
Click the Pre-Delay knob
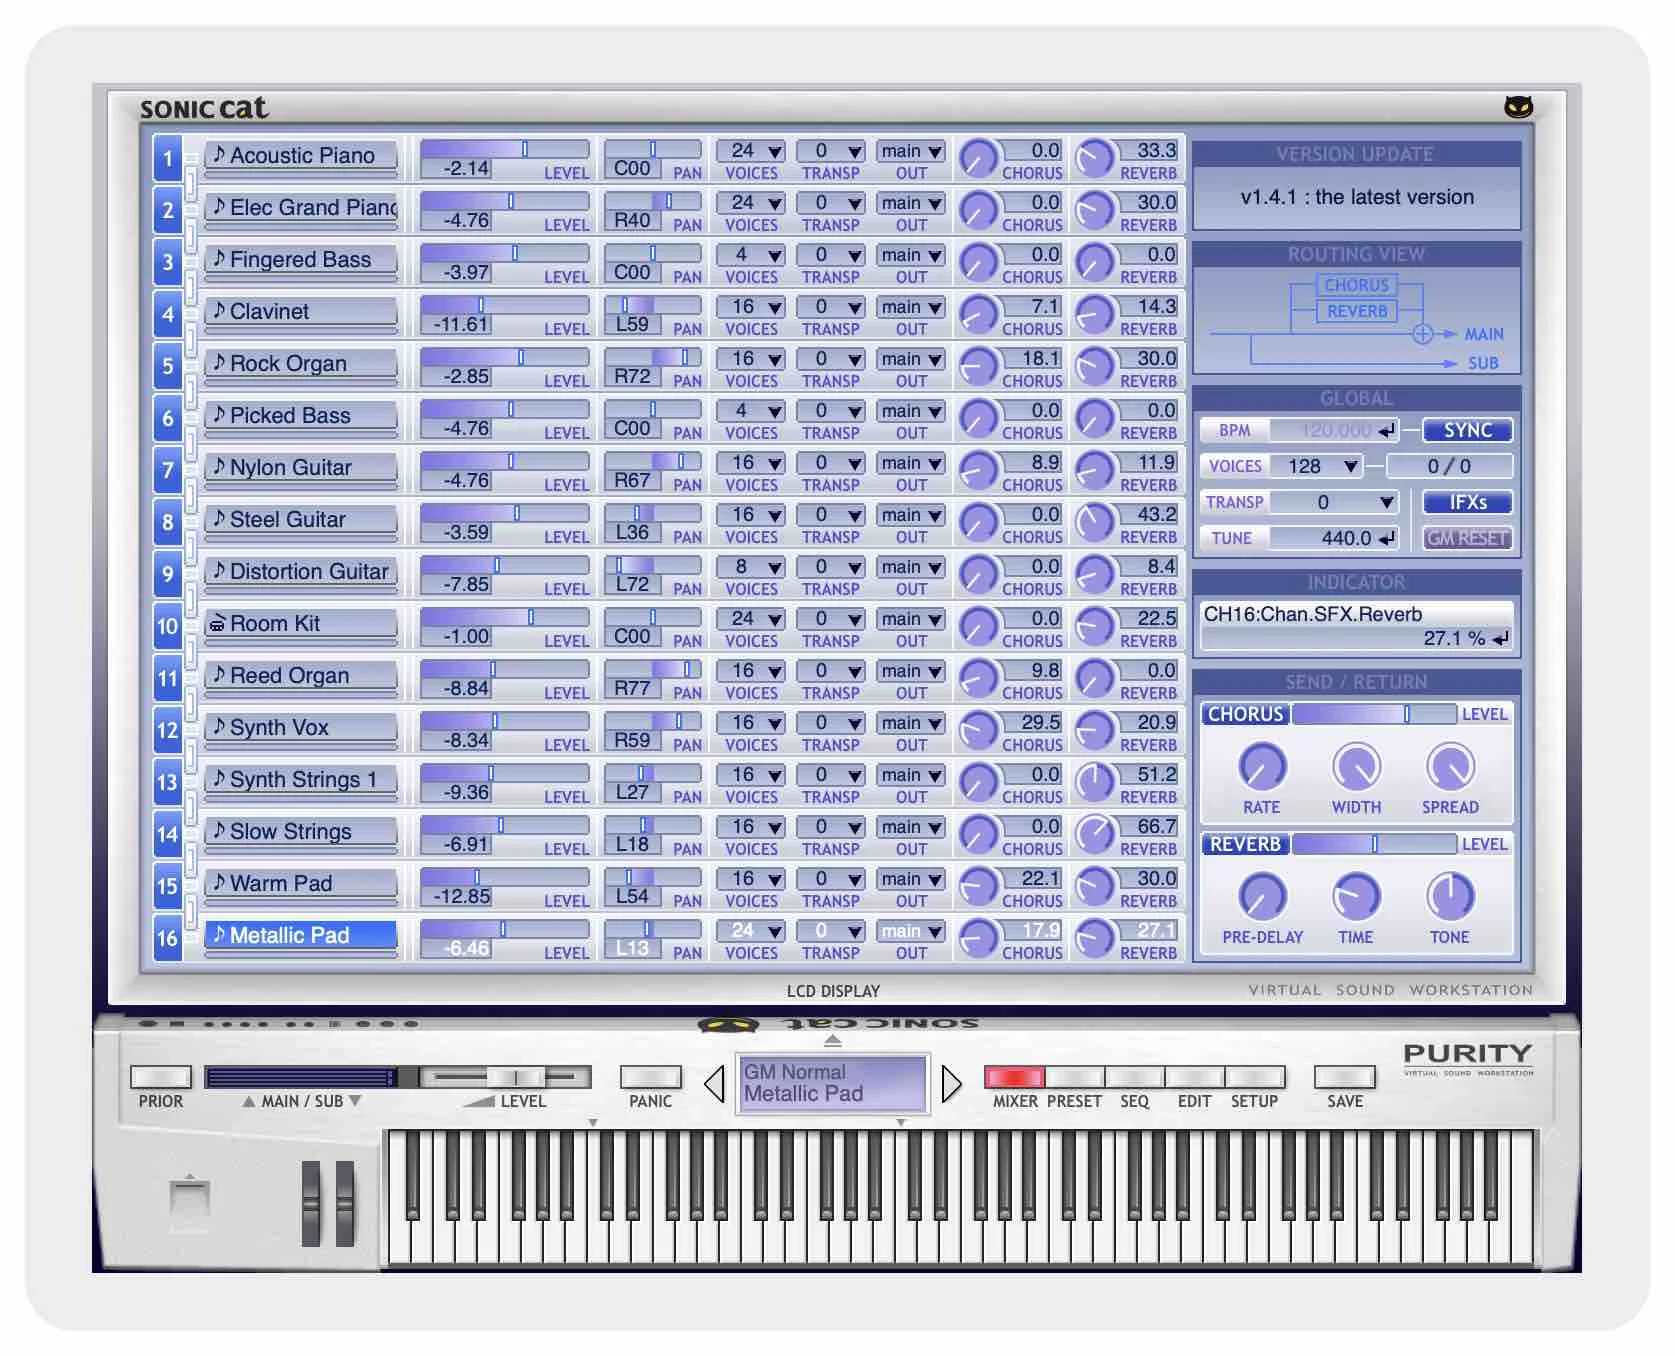pyautogui.click(x=1260, y=898)
